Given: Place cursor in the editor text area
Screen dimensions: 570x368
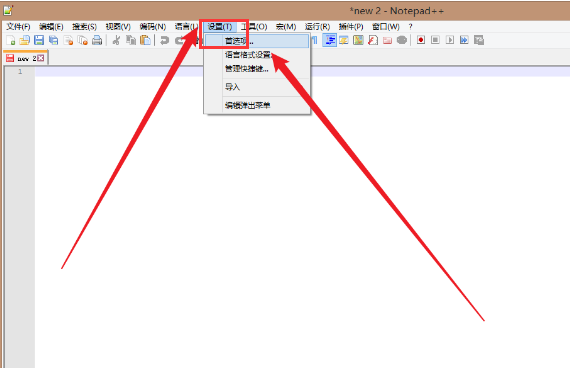Looking at the screenshot, I should 302,218.
